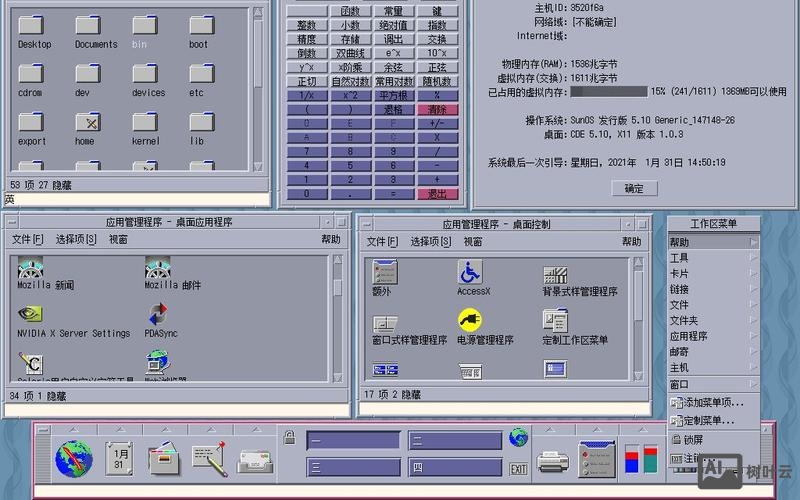Open 文件 menu in 桌面应用程序 window

pos(28,239)
